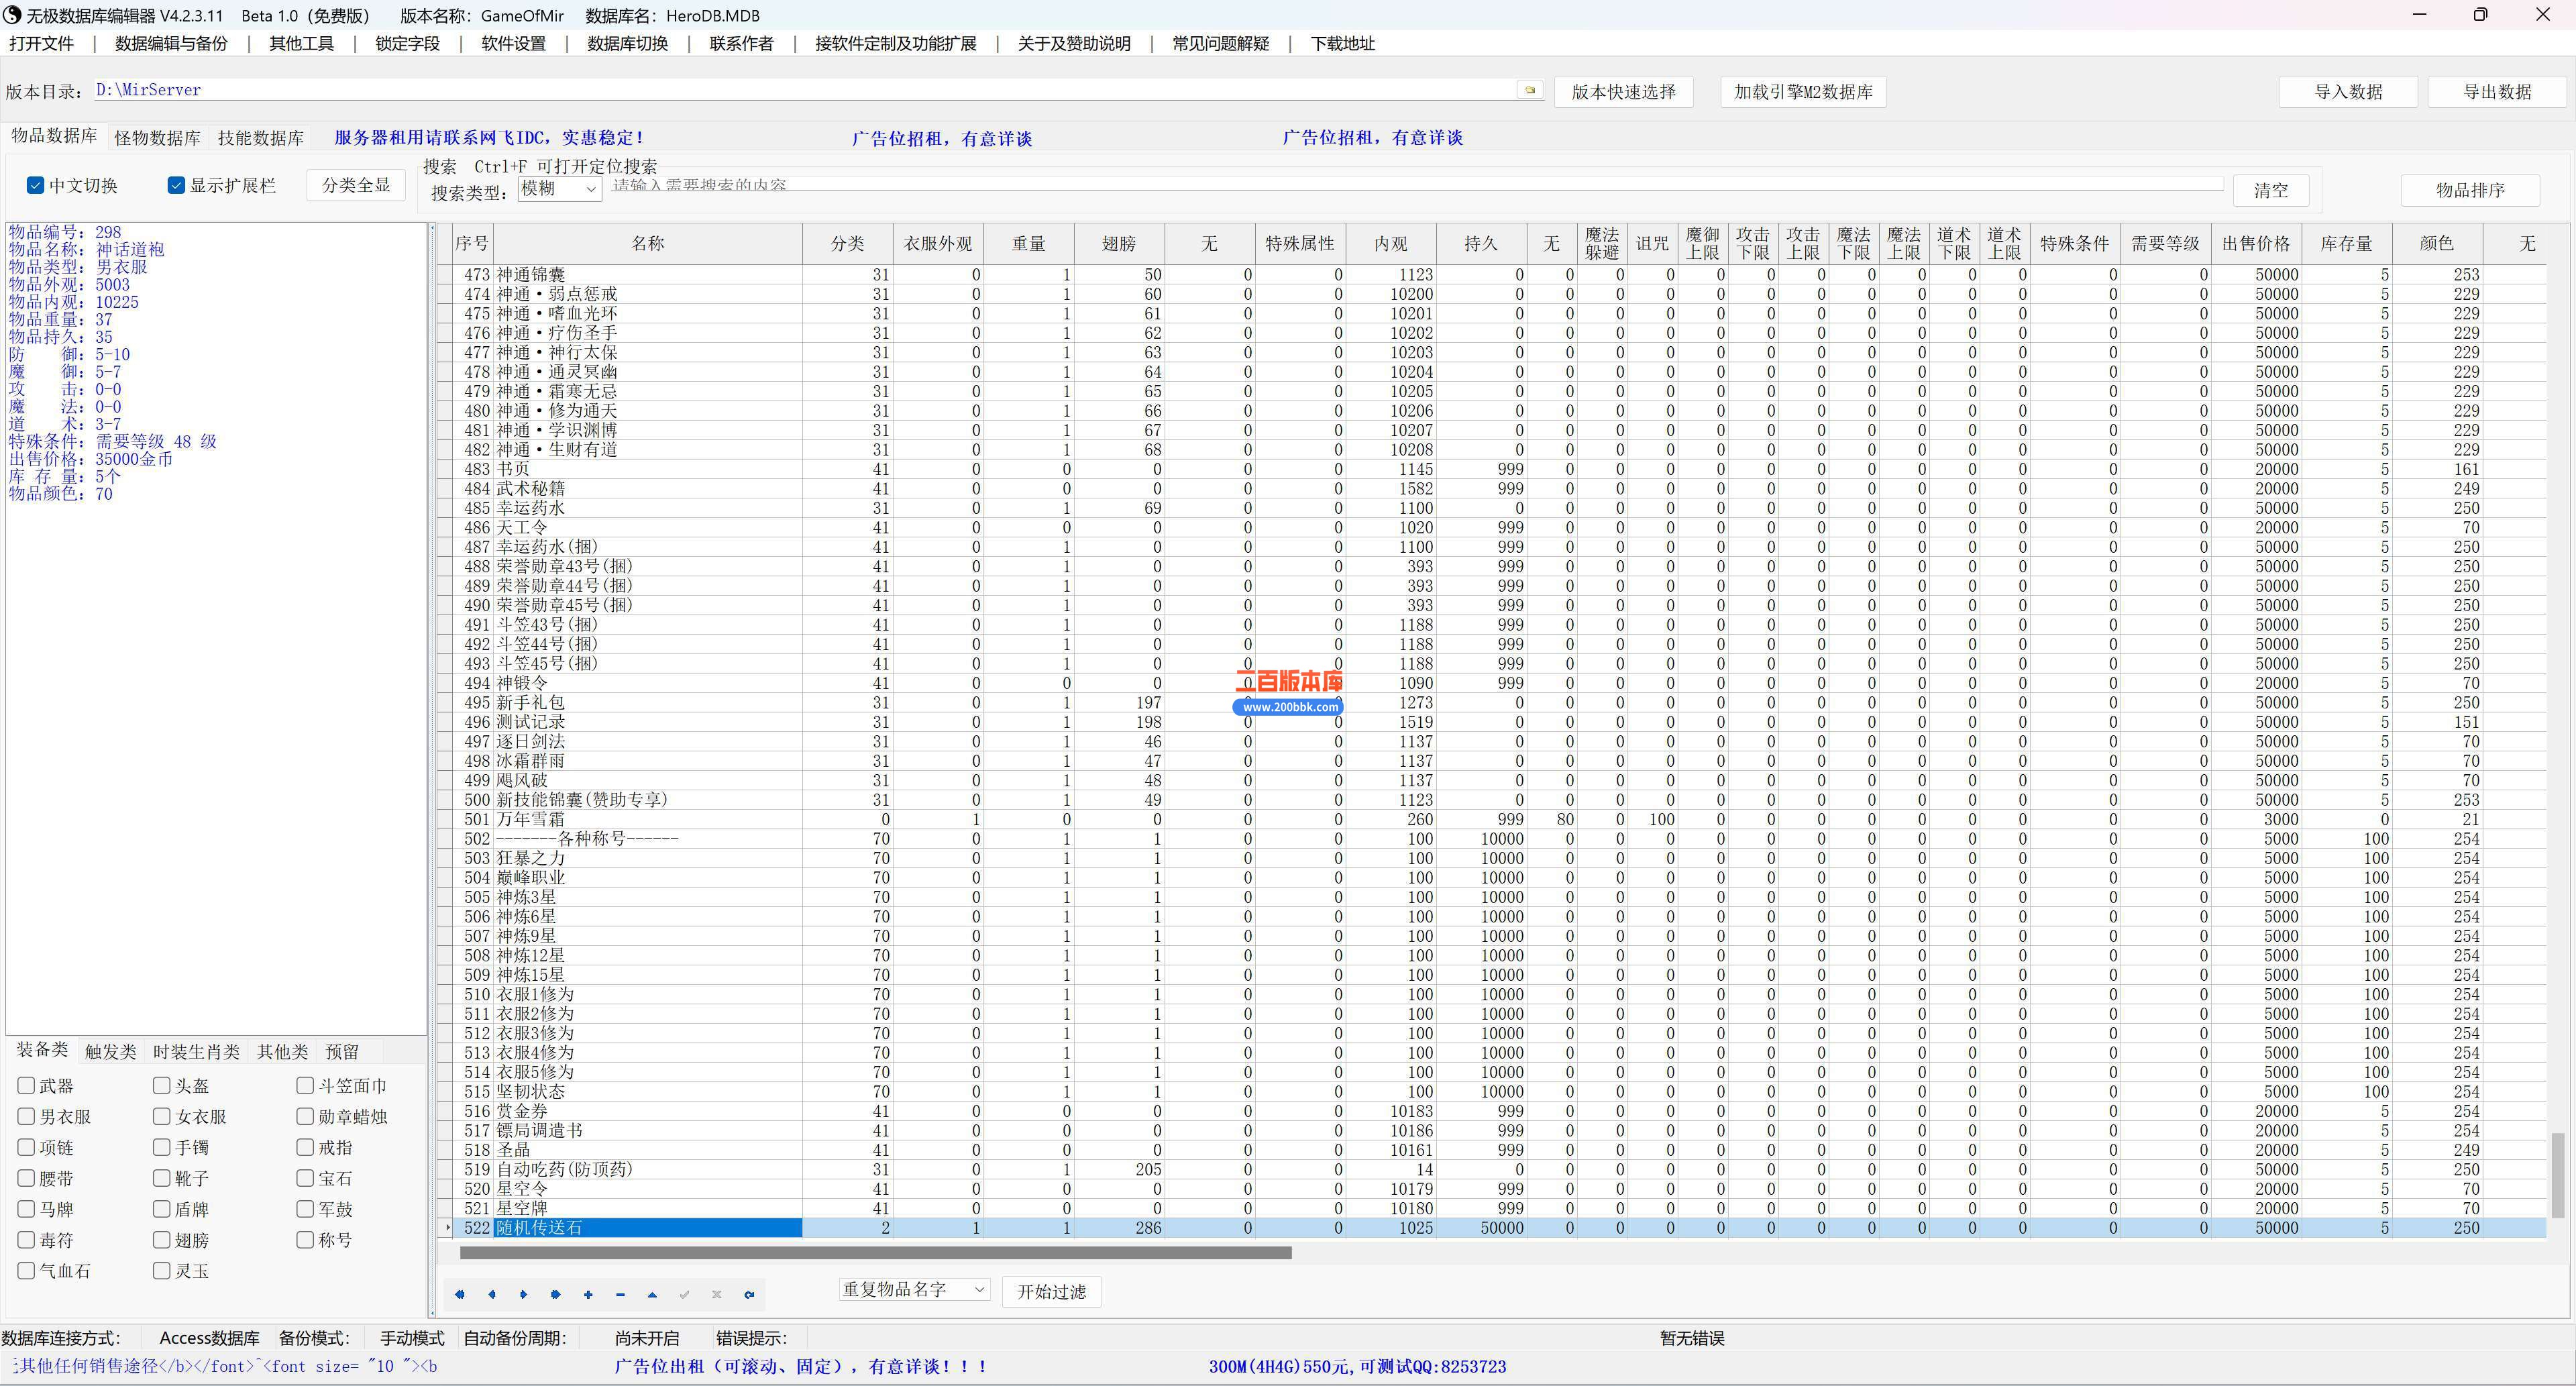
Task: Enable the 头盔 filter checkbox
Action: pos(161,1085)
